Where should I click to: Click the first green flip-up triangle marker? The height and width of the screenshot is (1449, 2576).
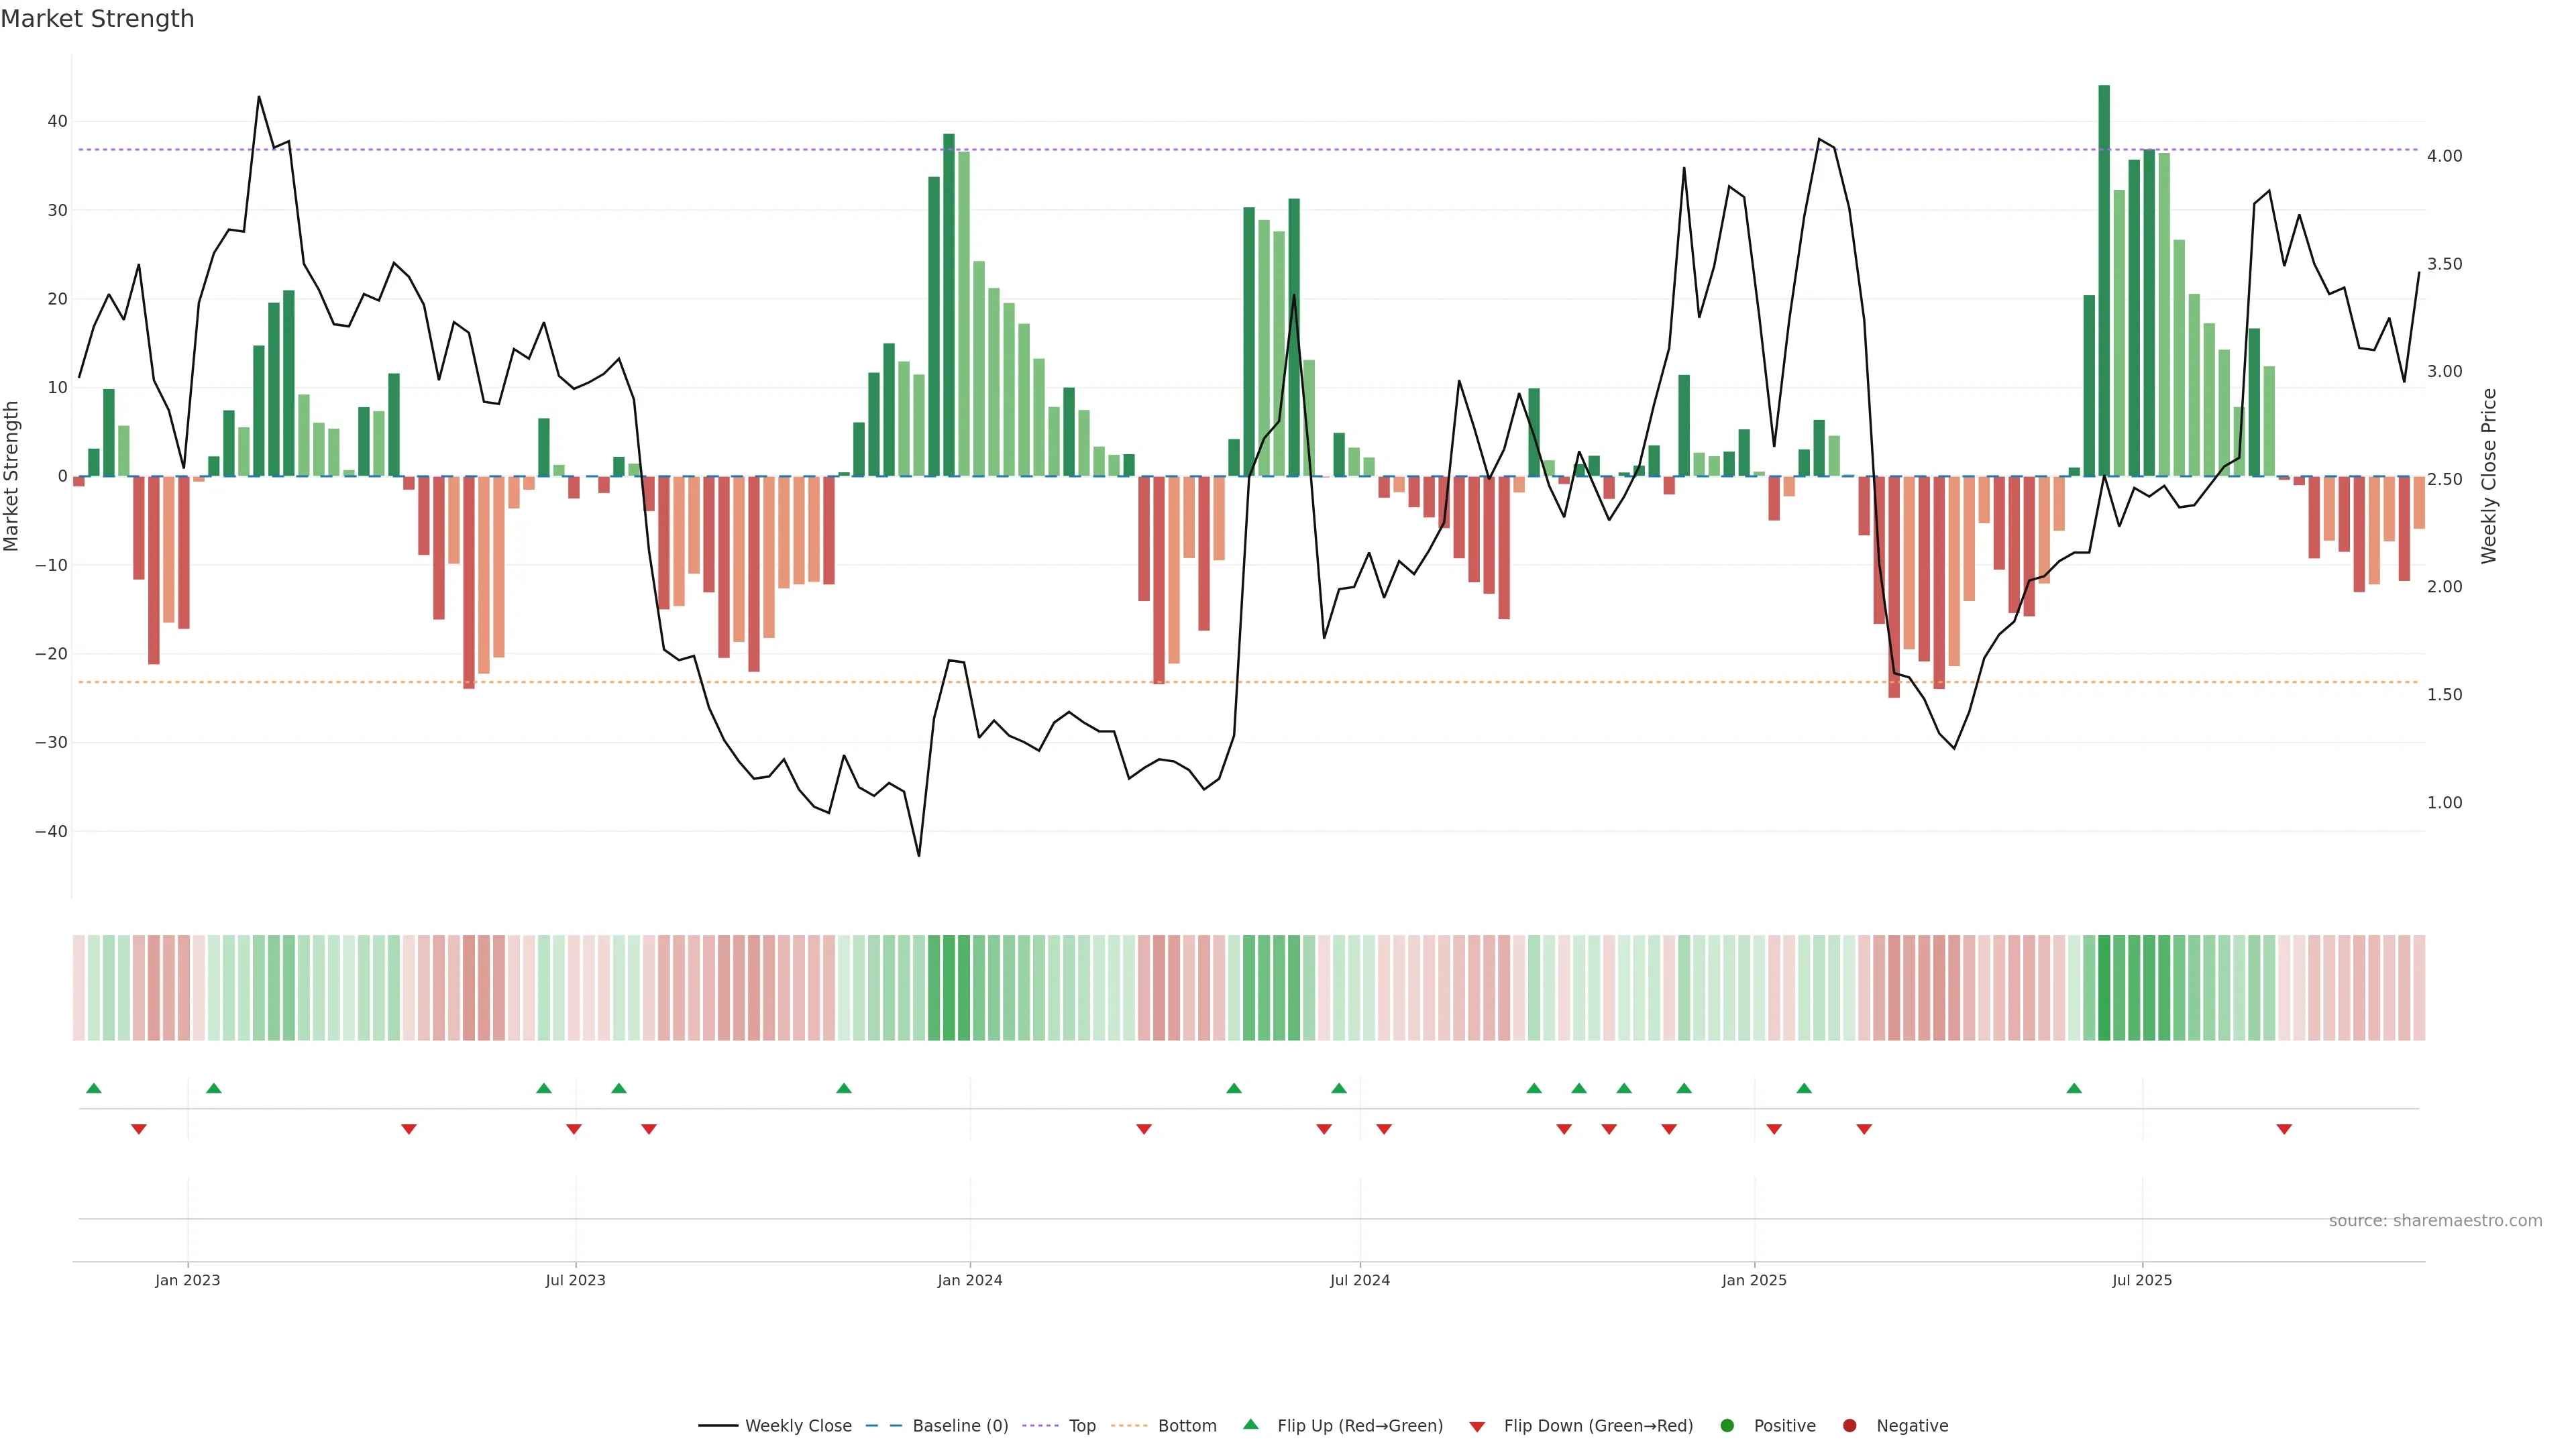pyautogui.click(x=94, y=1088)
